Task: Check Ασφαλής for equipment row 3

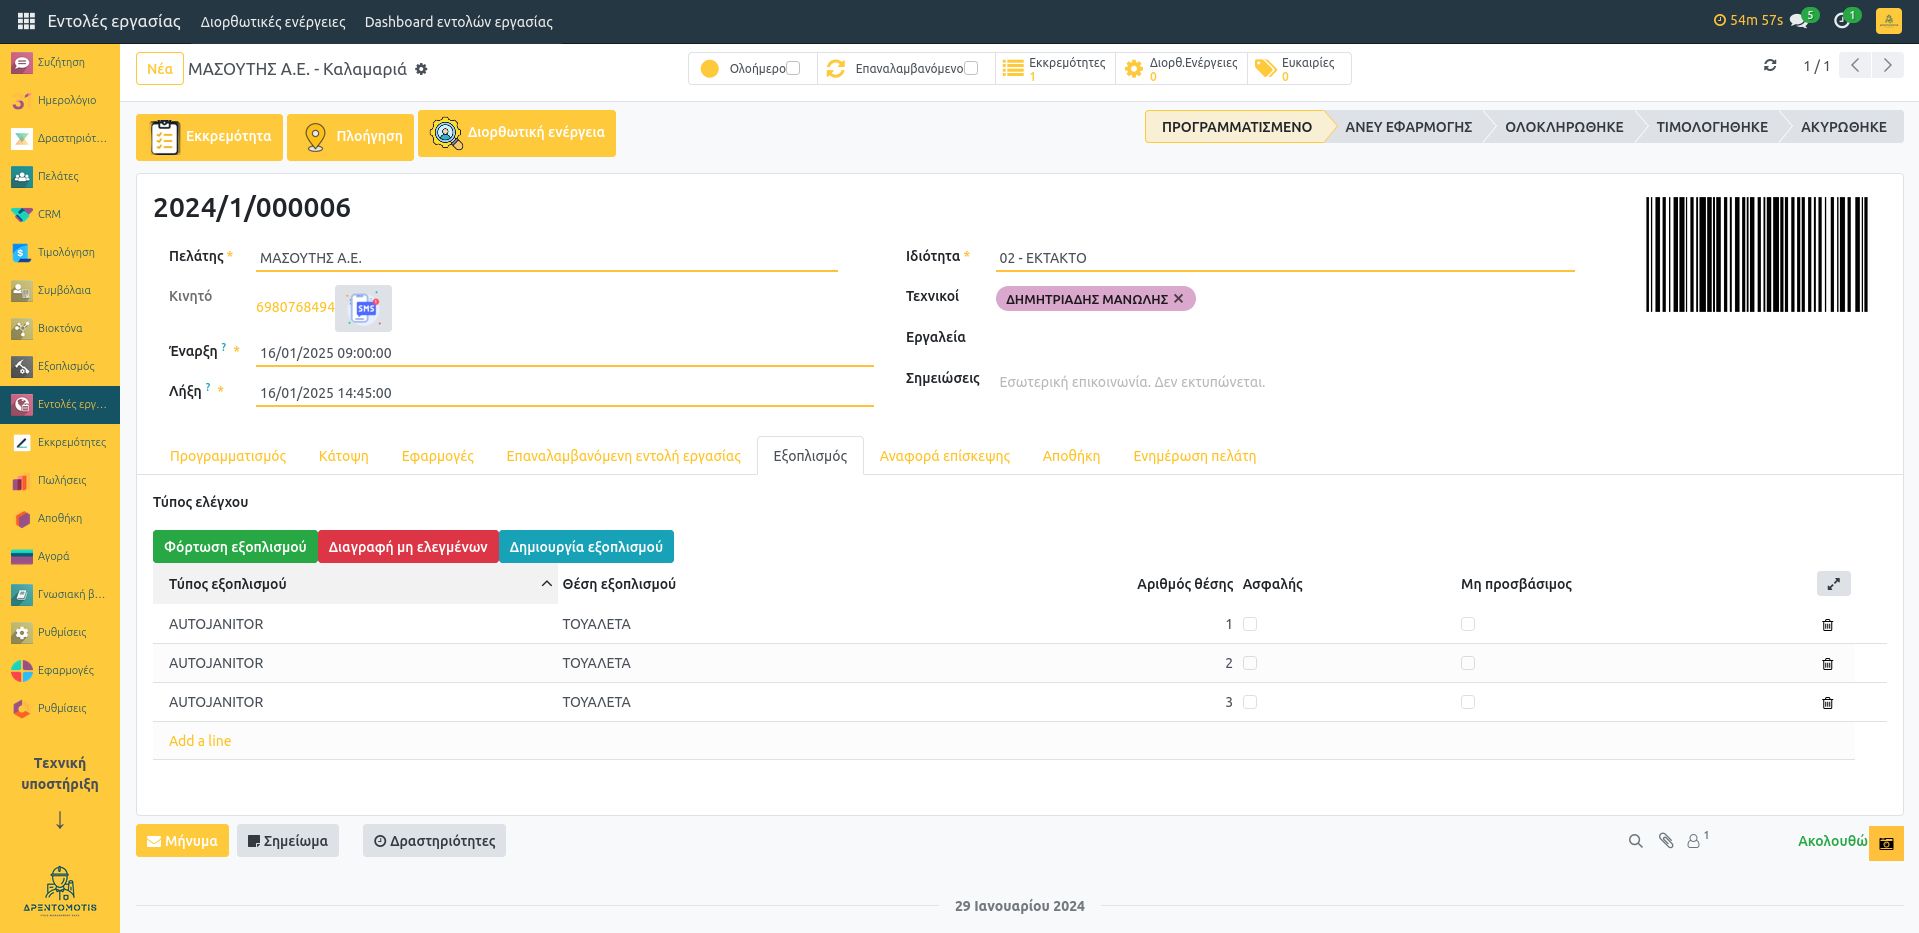Action: 1250,702
